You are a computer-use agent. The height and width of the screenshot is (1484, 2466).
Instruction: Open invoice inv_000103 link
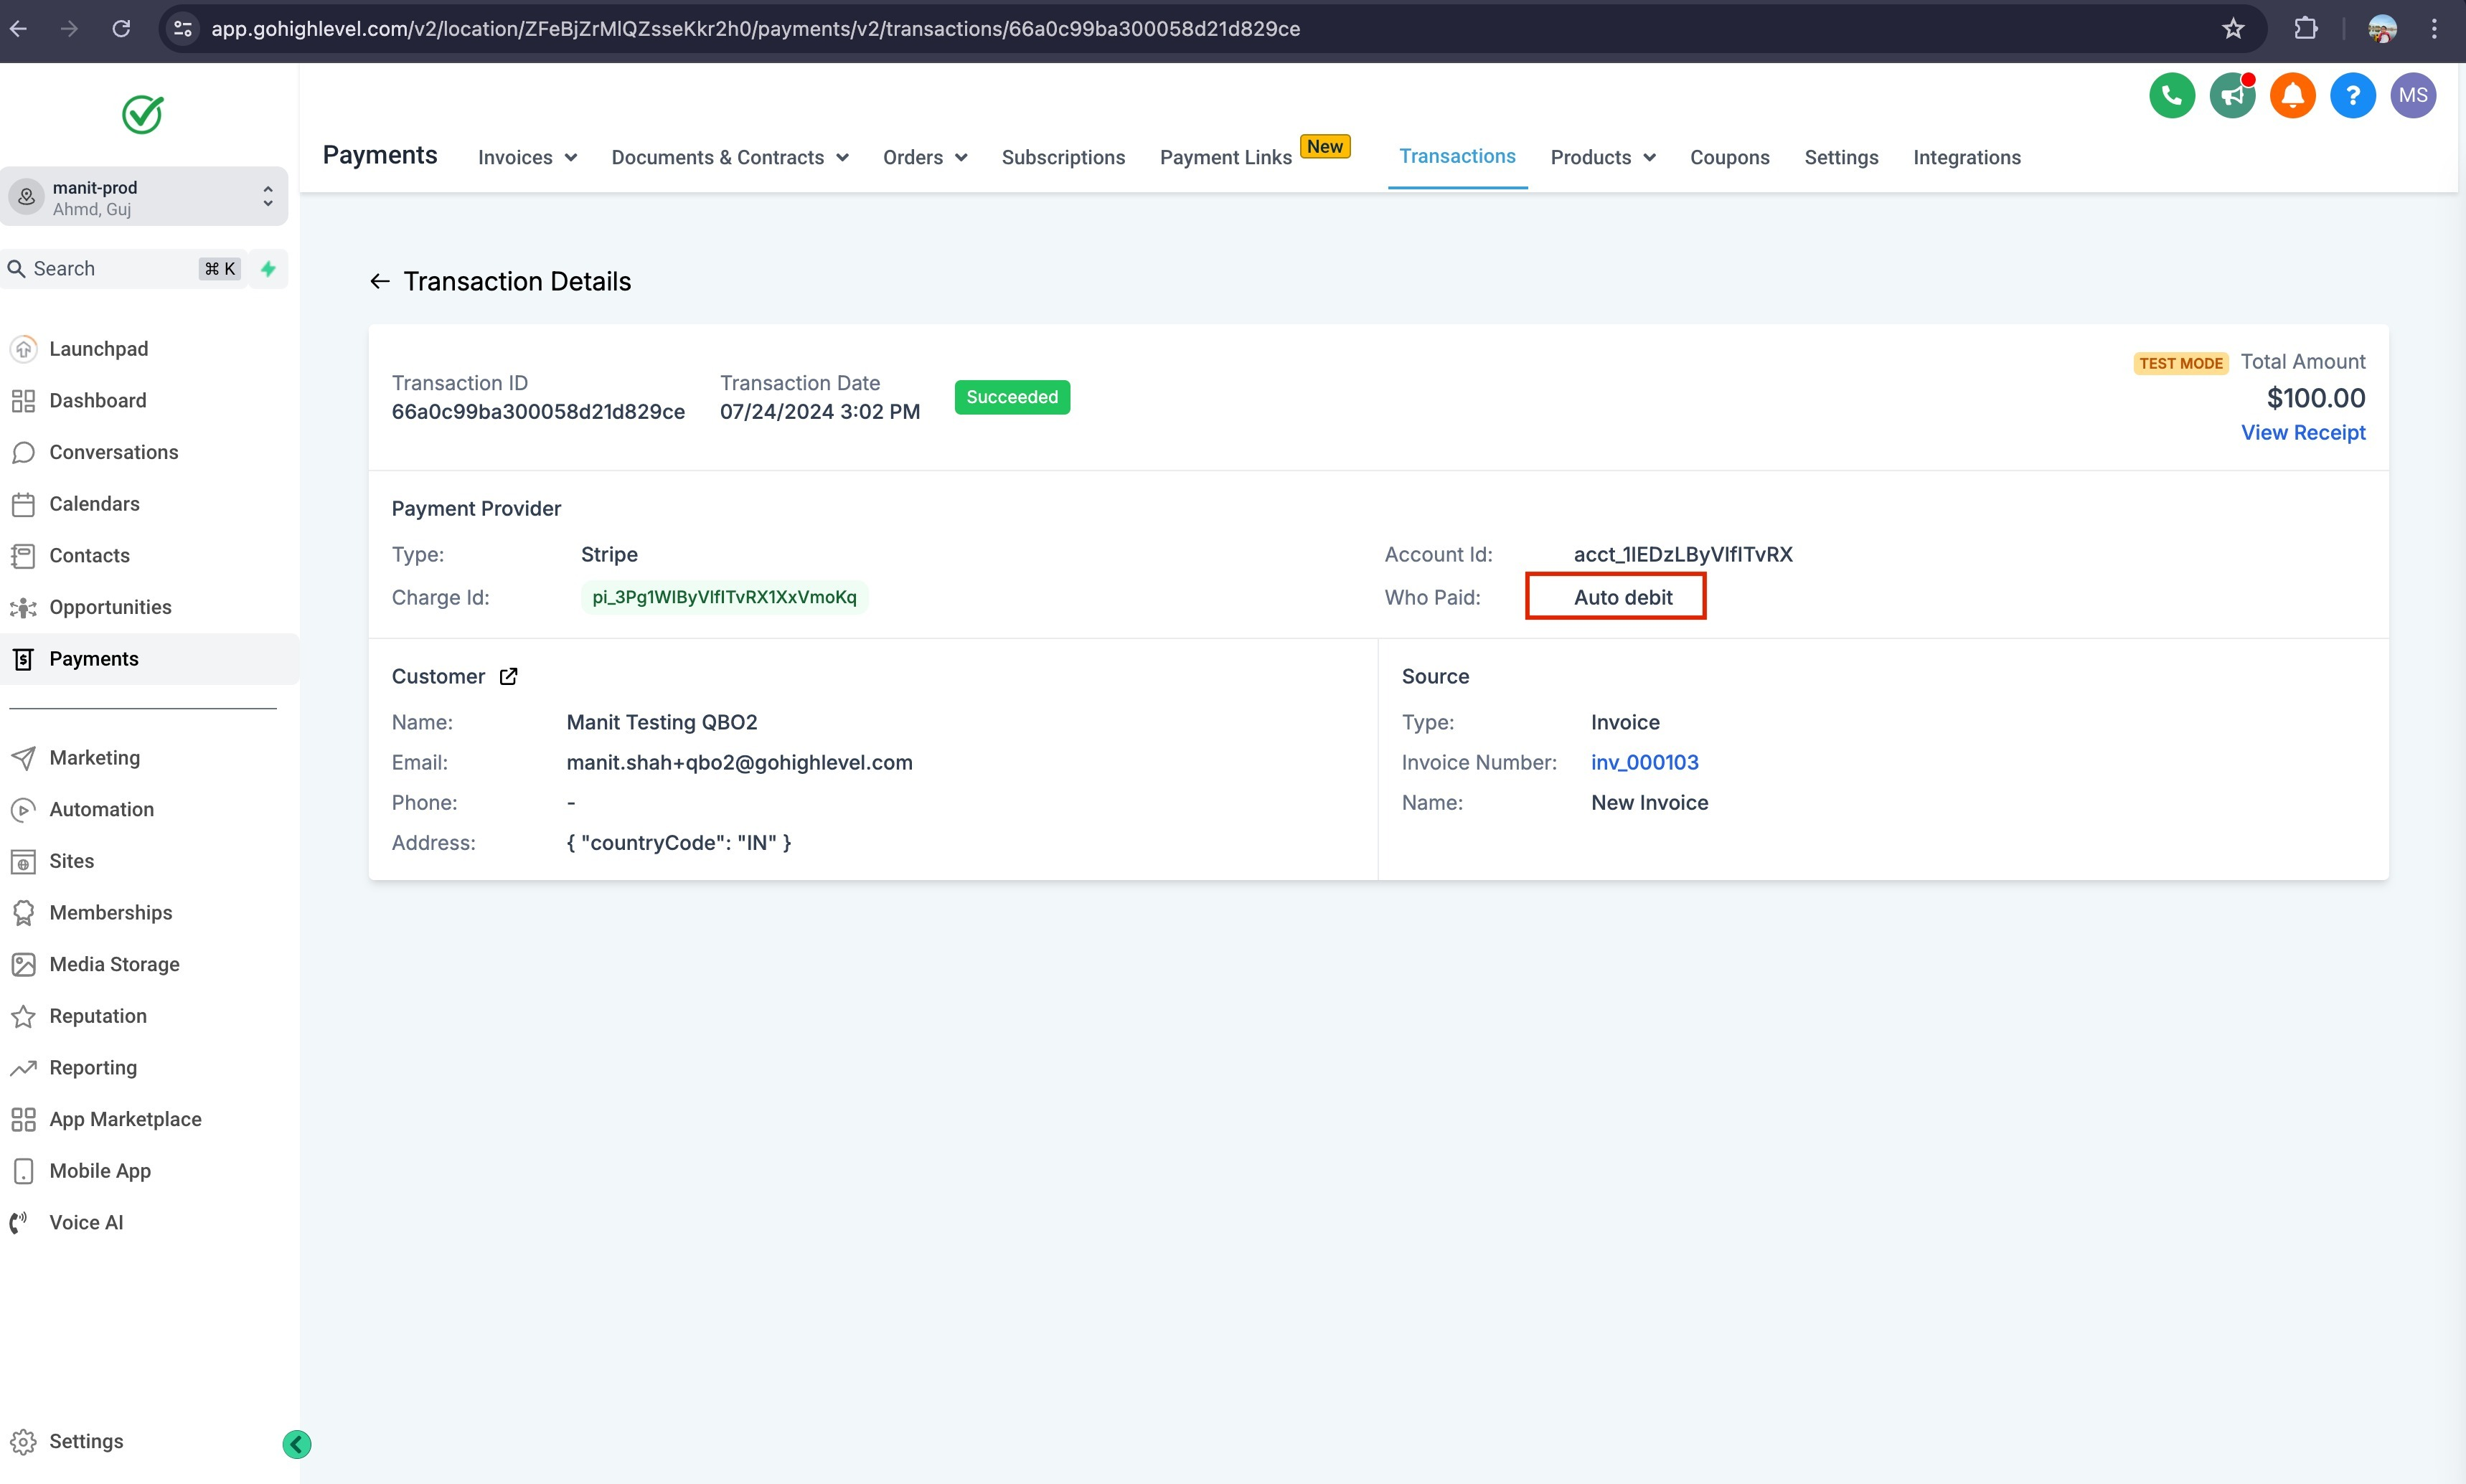point(1644,763)
